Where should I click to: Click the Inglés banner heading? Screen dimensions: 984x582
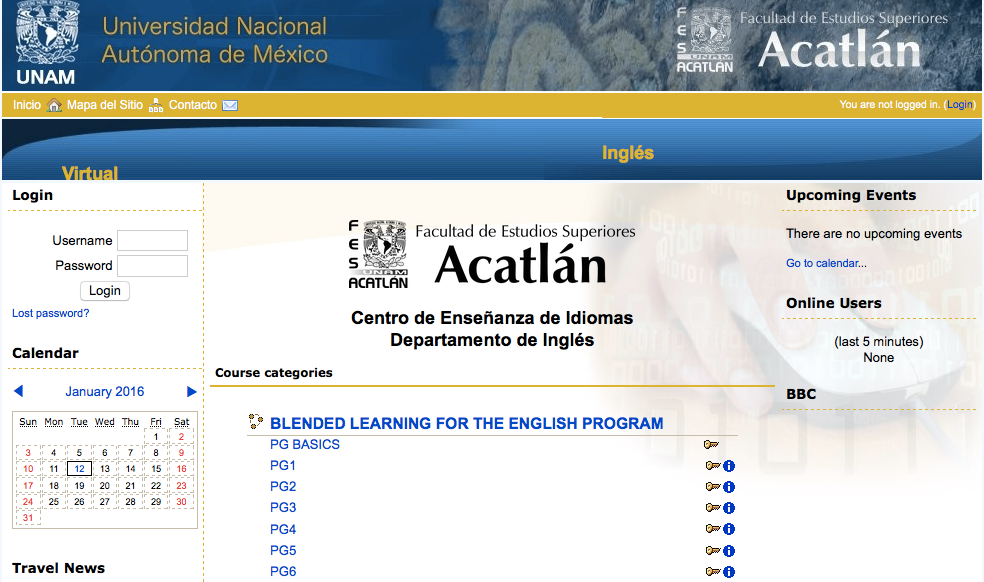coord(628,153)
